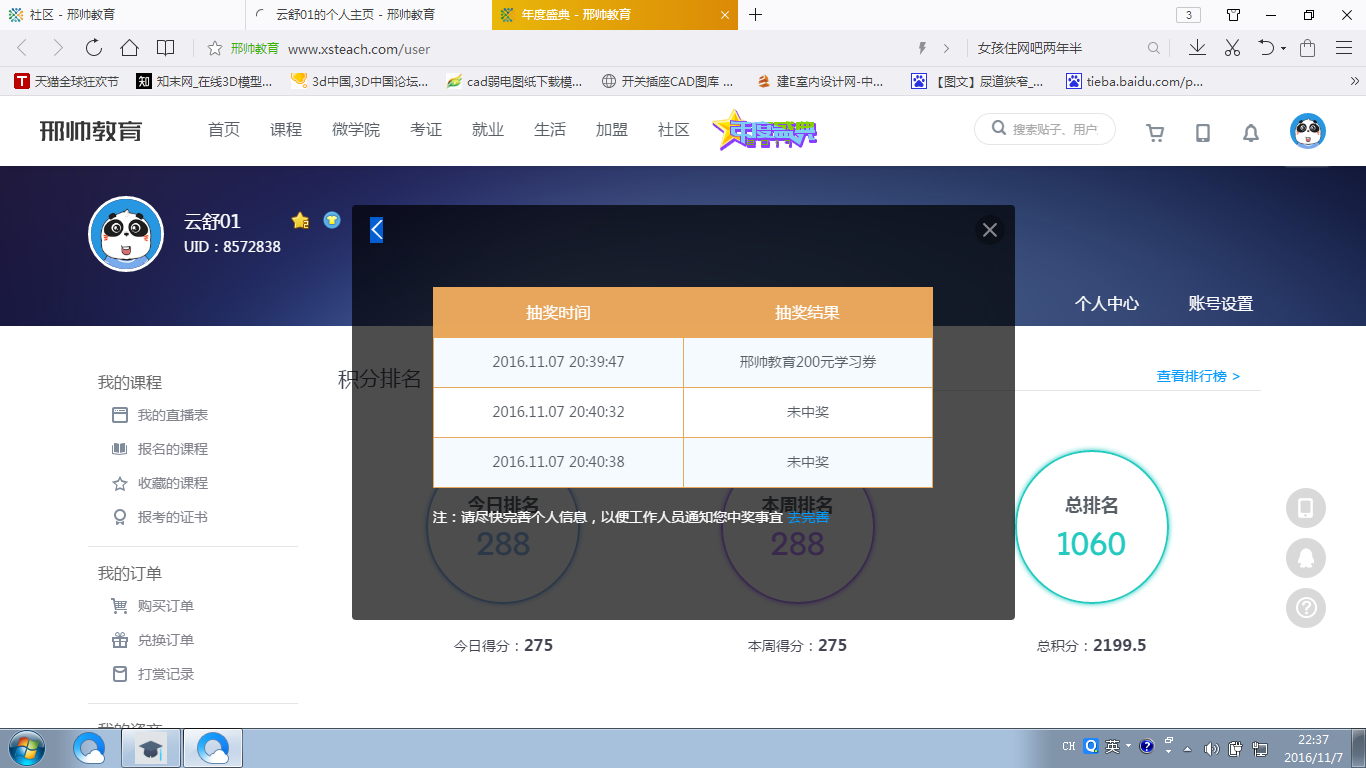Click the cart icon next to 购买订单

(119, 606)
